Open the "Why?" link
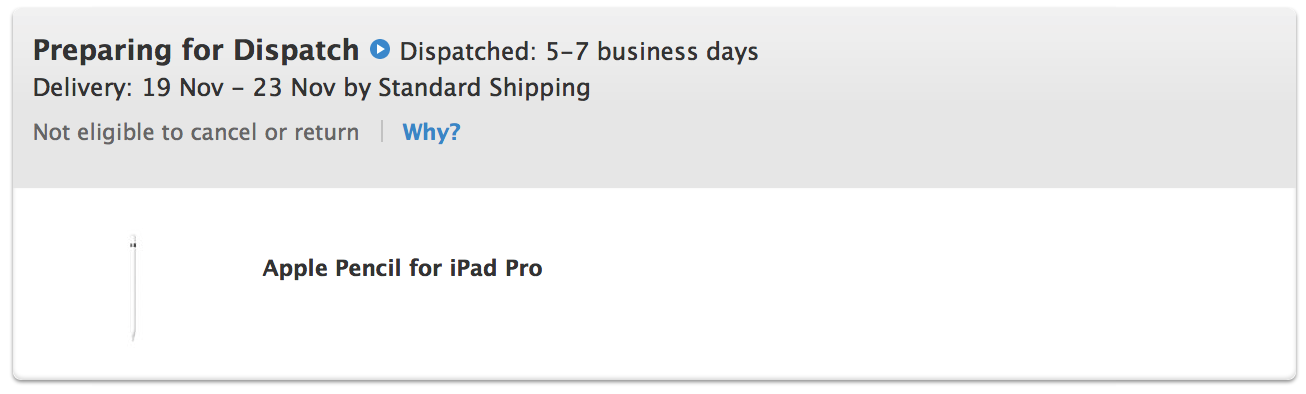The width and height of the screenshot is (1306, 394). (x=431, y=132)
